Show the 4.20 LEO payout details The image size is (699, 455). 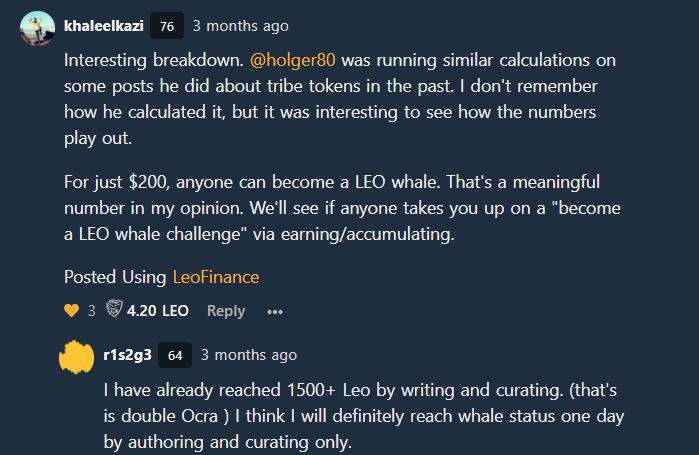click(158, 311)
